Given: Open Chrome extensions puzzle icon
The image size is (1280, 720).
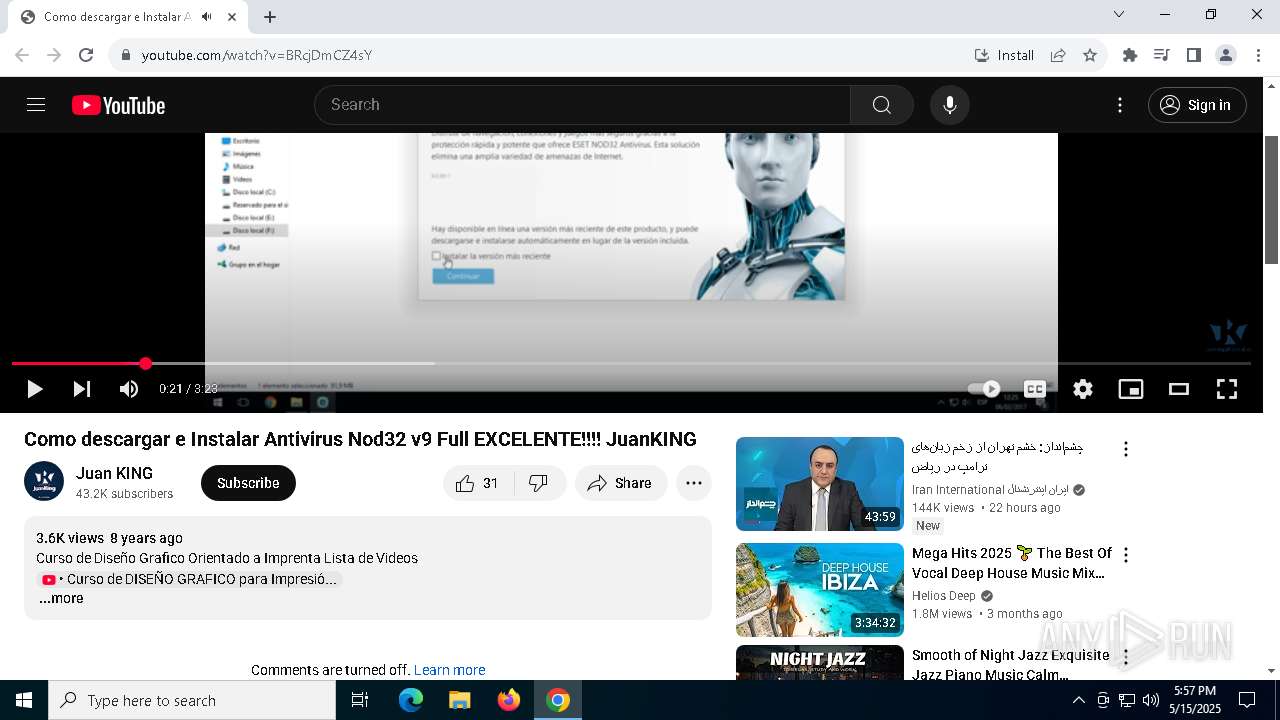Looking at the screenshot, I should click(x=1130, y=55).
